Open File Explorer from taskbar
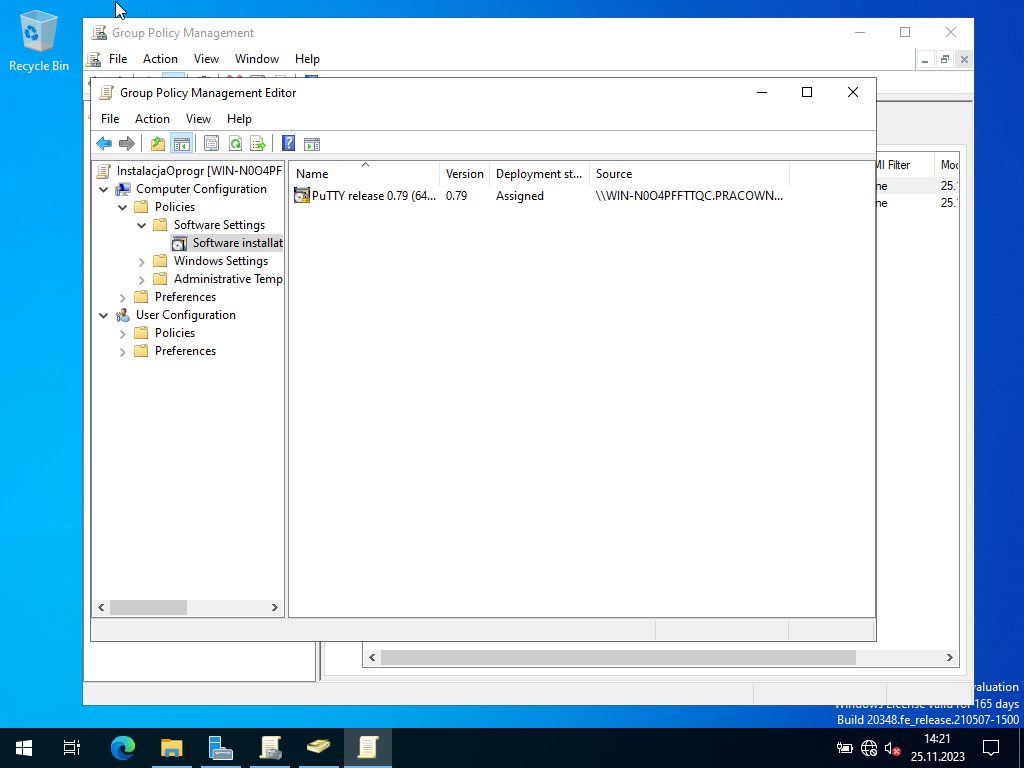The image size is (1024, 768). pyautogui.click(x=172, y=748)
